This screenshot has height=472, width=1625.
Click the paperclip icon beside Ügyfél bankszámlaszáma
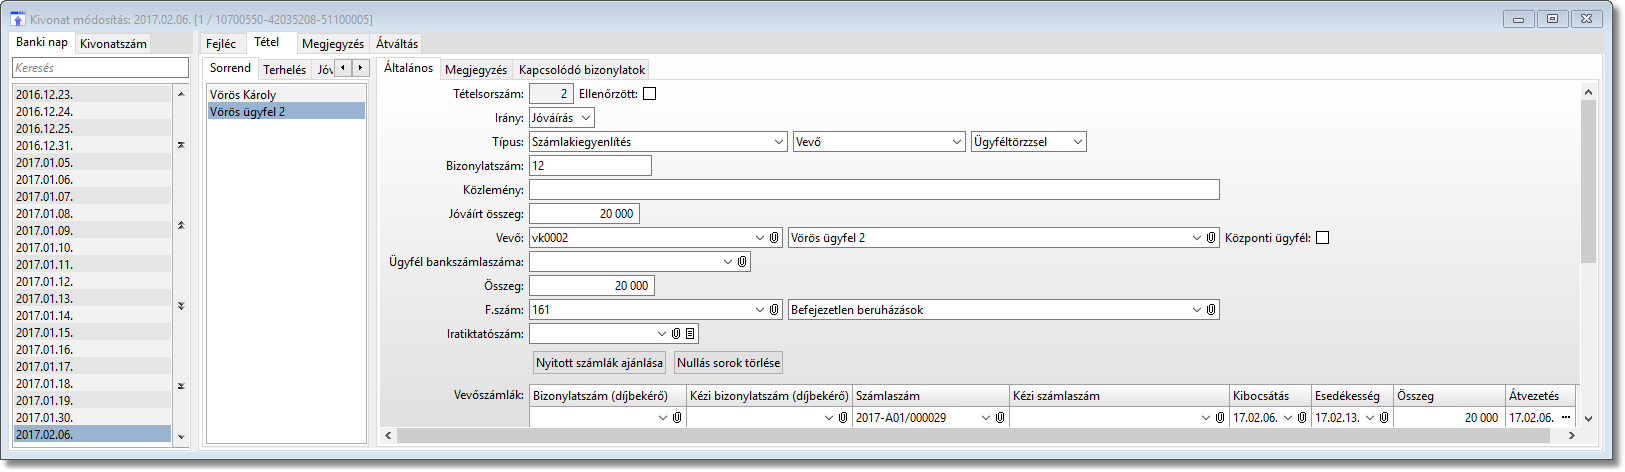coord(742,262)
